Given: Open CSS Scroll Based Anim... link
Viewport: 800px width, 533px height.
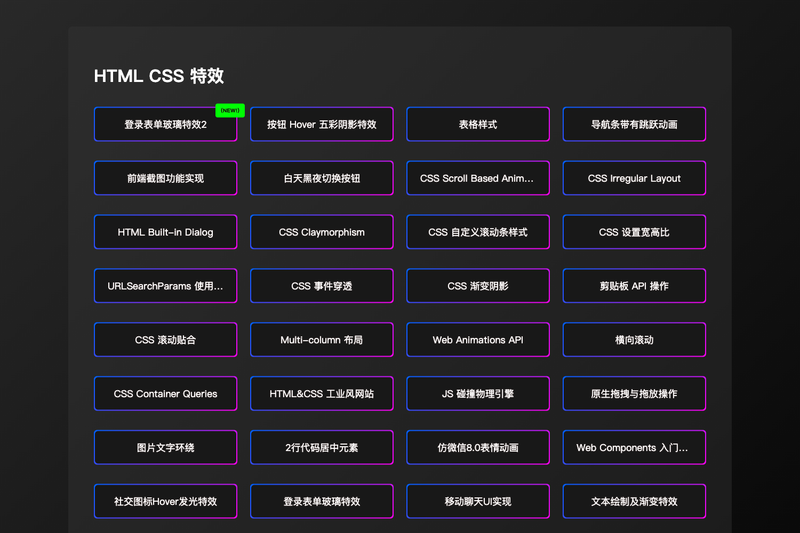Looking at the screenshot, I should point(478,178).
